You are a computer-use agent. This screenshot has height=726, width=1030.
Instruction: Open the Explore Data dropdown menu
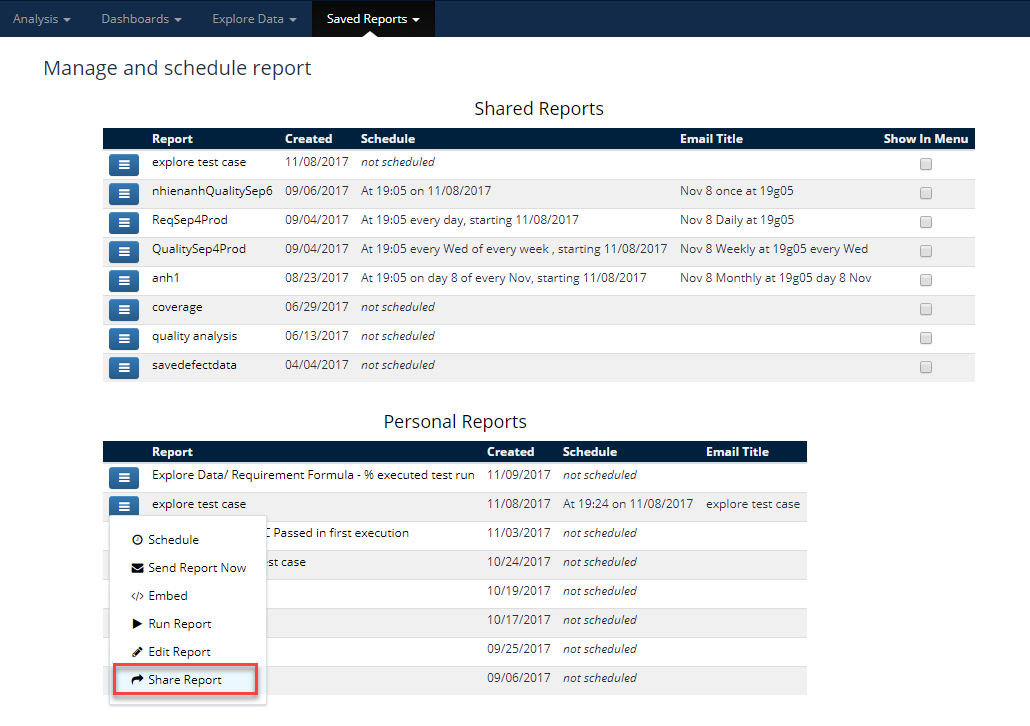(254, 19)
